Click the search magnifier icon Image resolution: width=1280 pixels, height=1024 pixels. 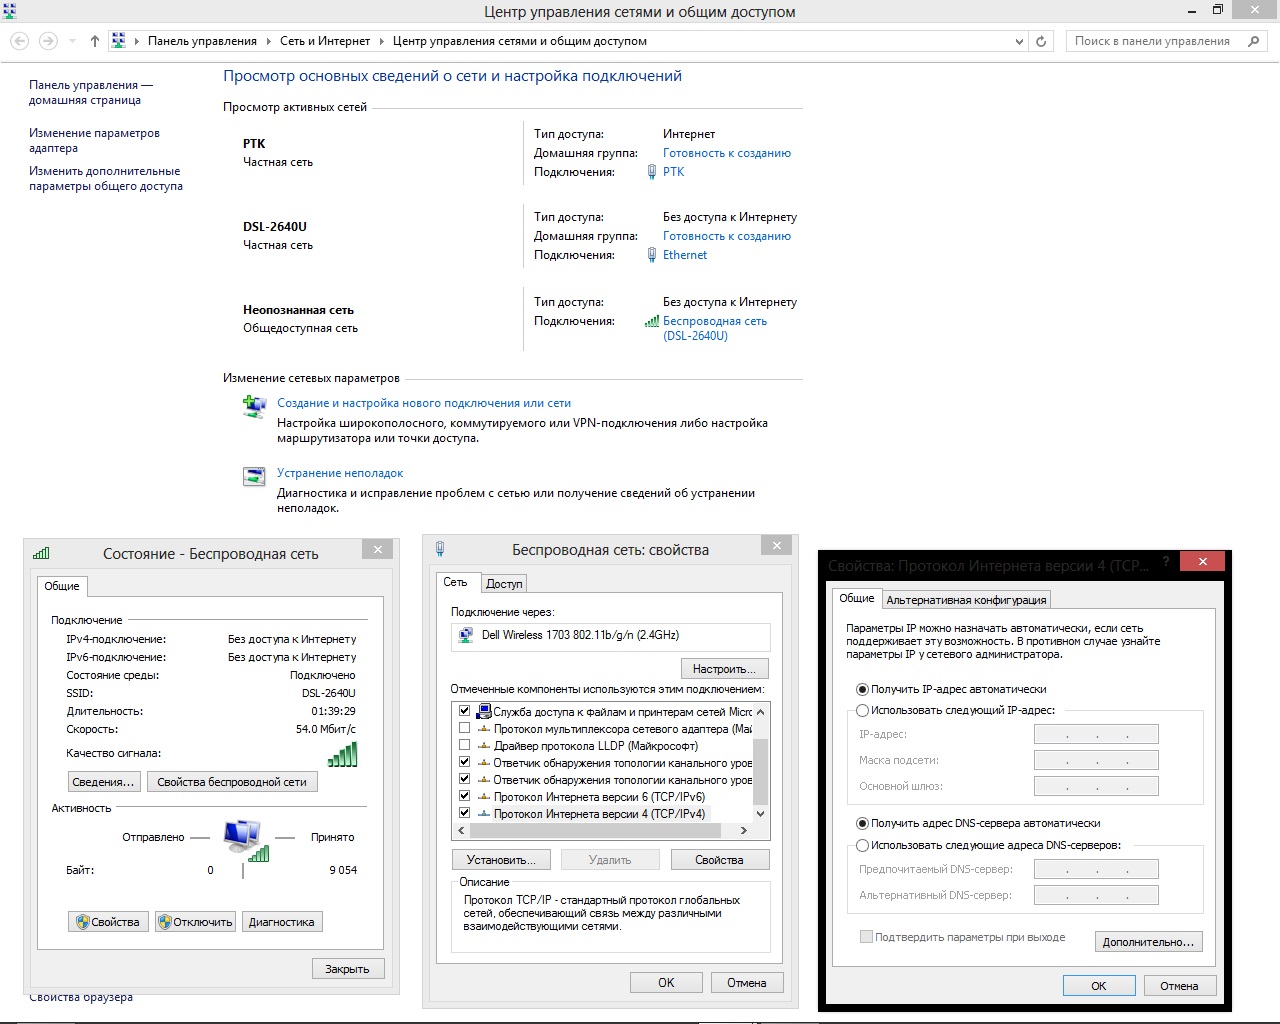1253,41
